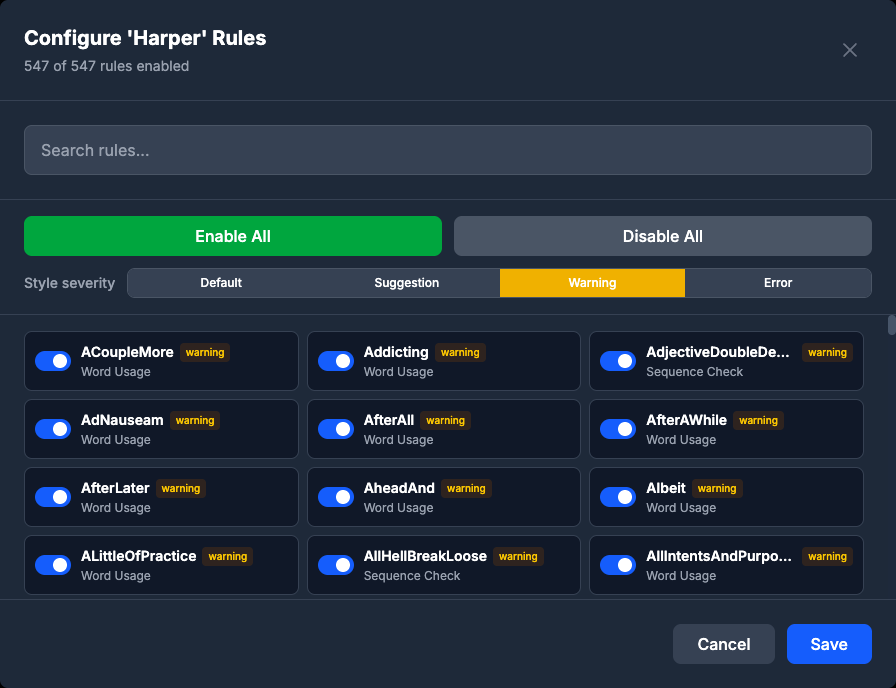Click the Disable All button
Image resolution: width=896 pixels, height=688 pixels.
pos(662,236)
